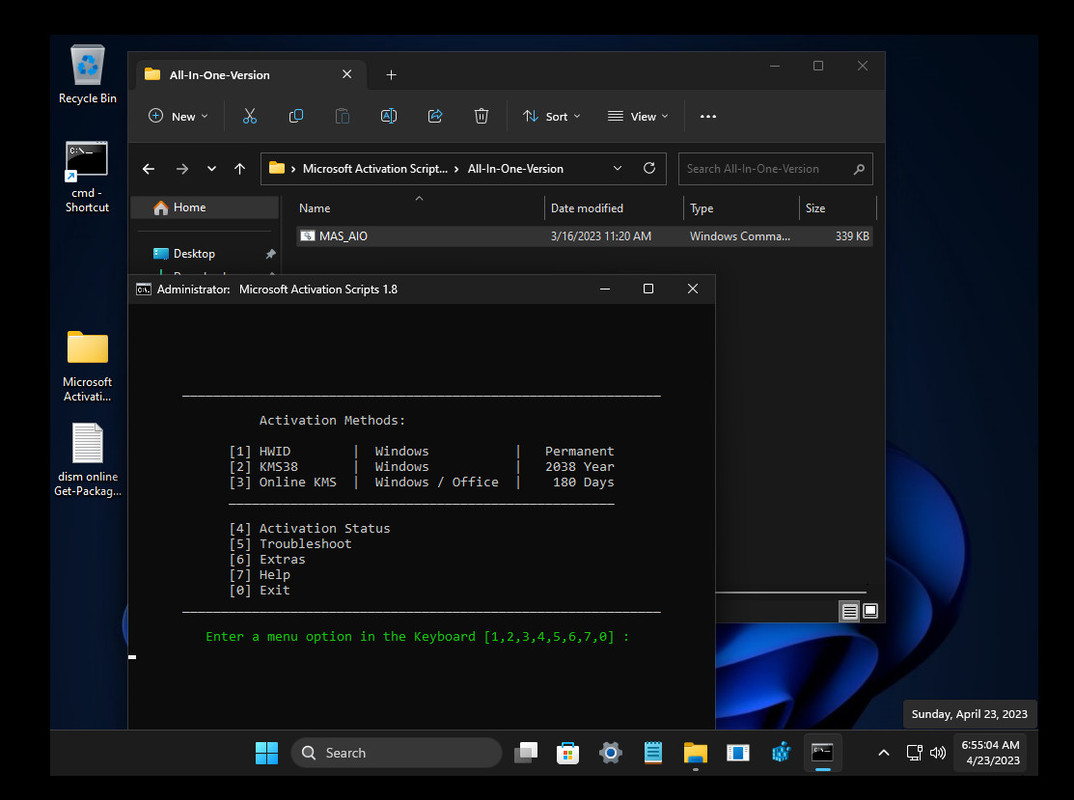This screenshot has height=800, width=1074.
Task: Open the Sort dropdown menu
Action: [x=551, y=116]
